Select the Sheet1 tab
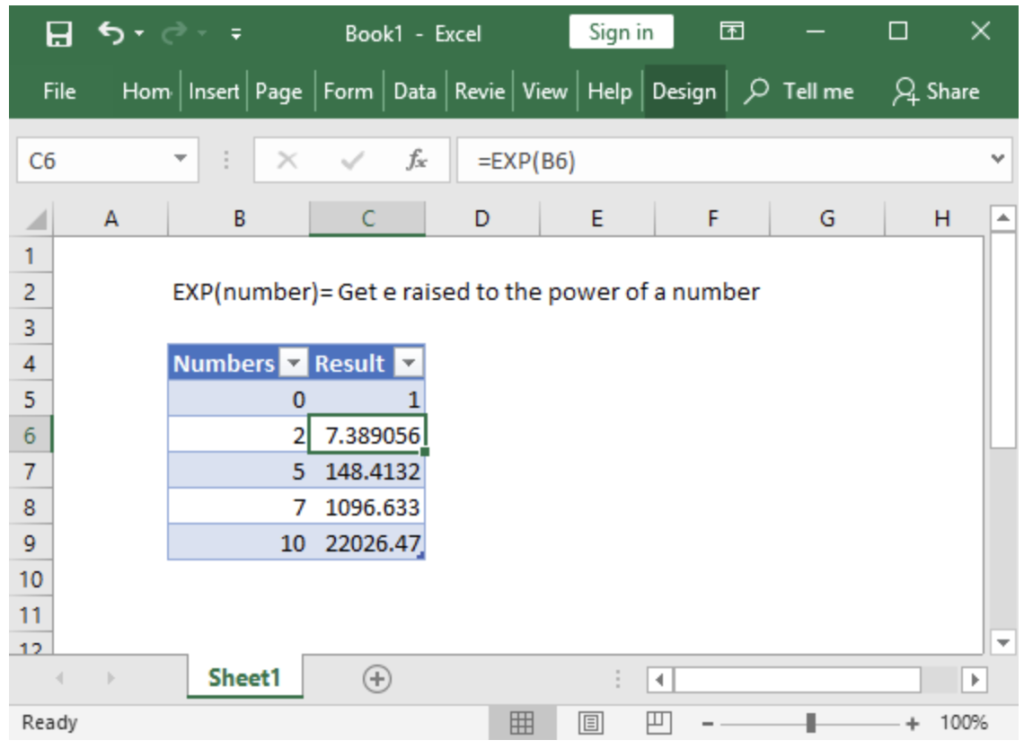 click(x=244, y=679)
